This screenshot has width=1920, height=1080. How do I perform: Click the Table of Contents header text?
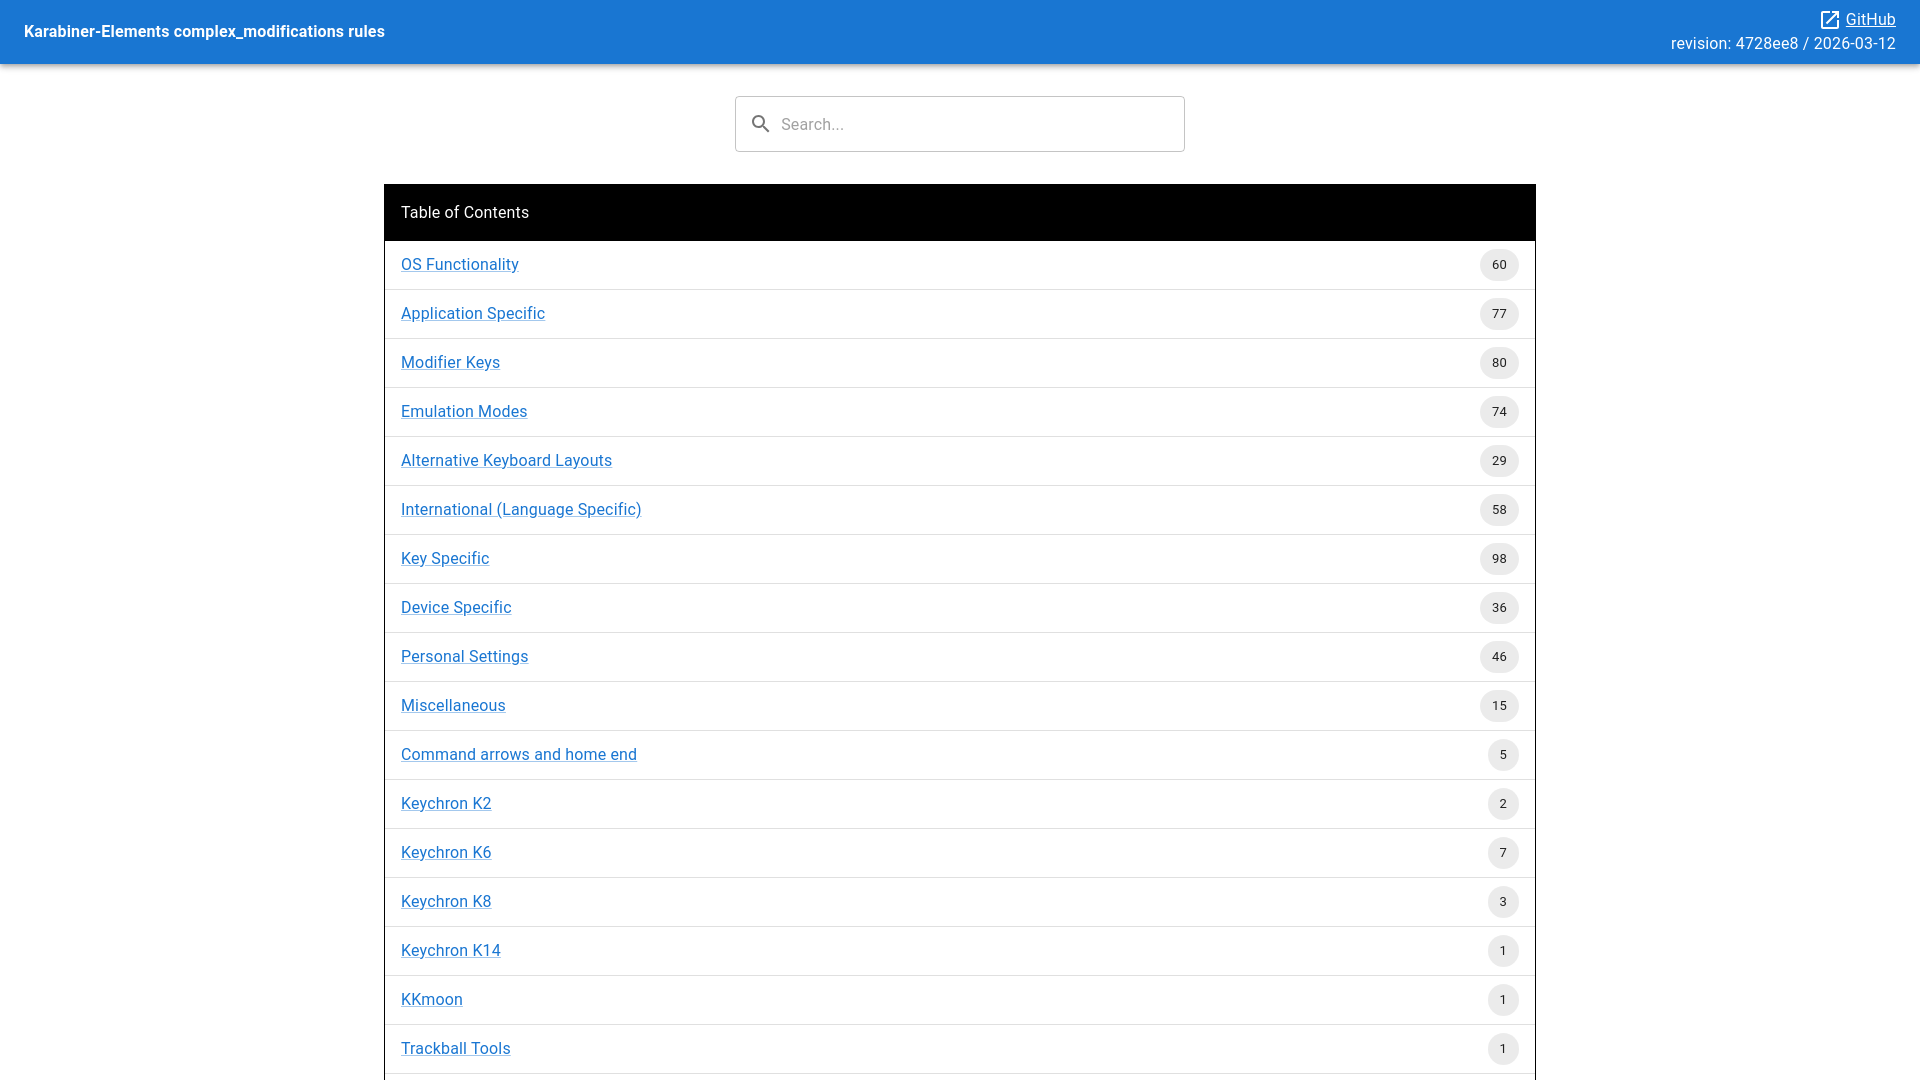pyautogui.click(x=465, y=213)
